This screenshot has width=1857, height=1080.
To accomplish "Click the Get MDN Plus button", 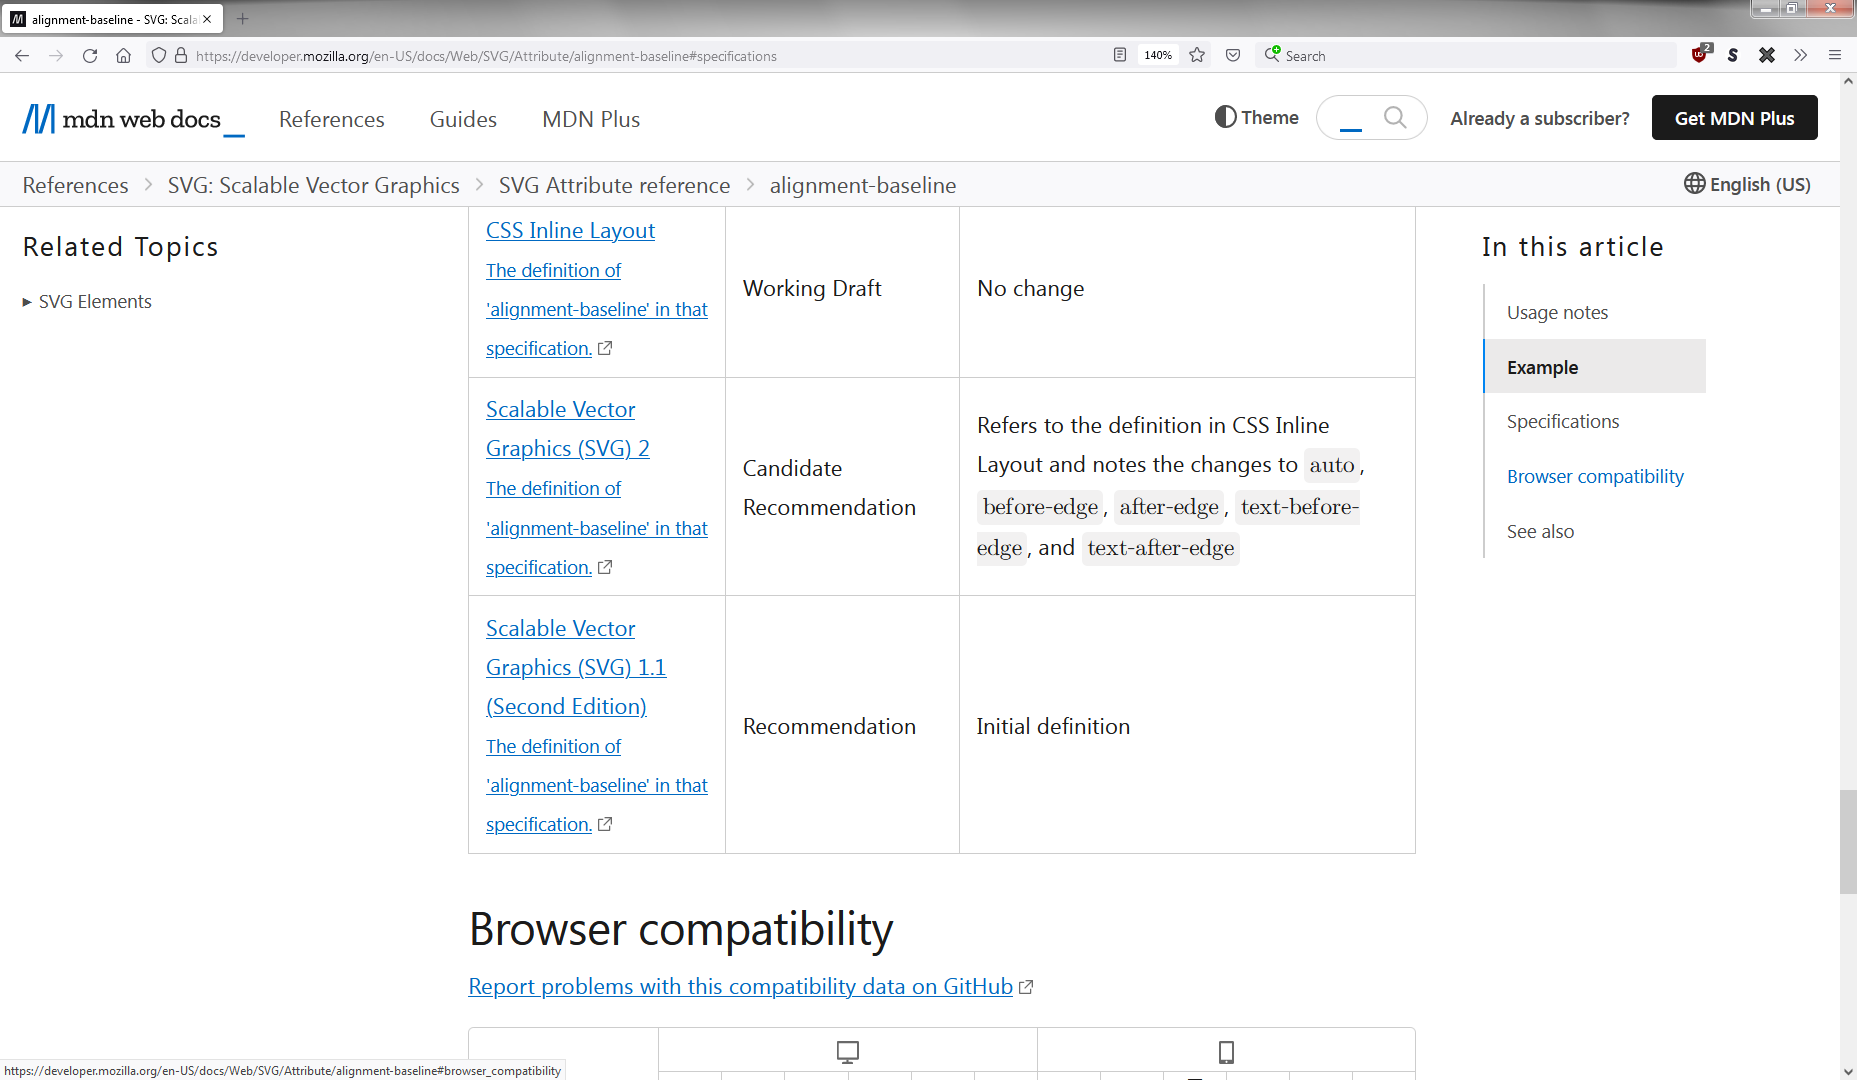I will 1735,117.
